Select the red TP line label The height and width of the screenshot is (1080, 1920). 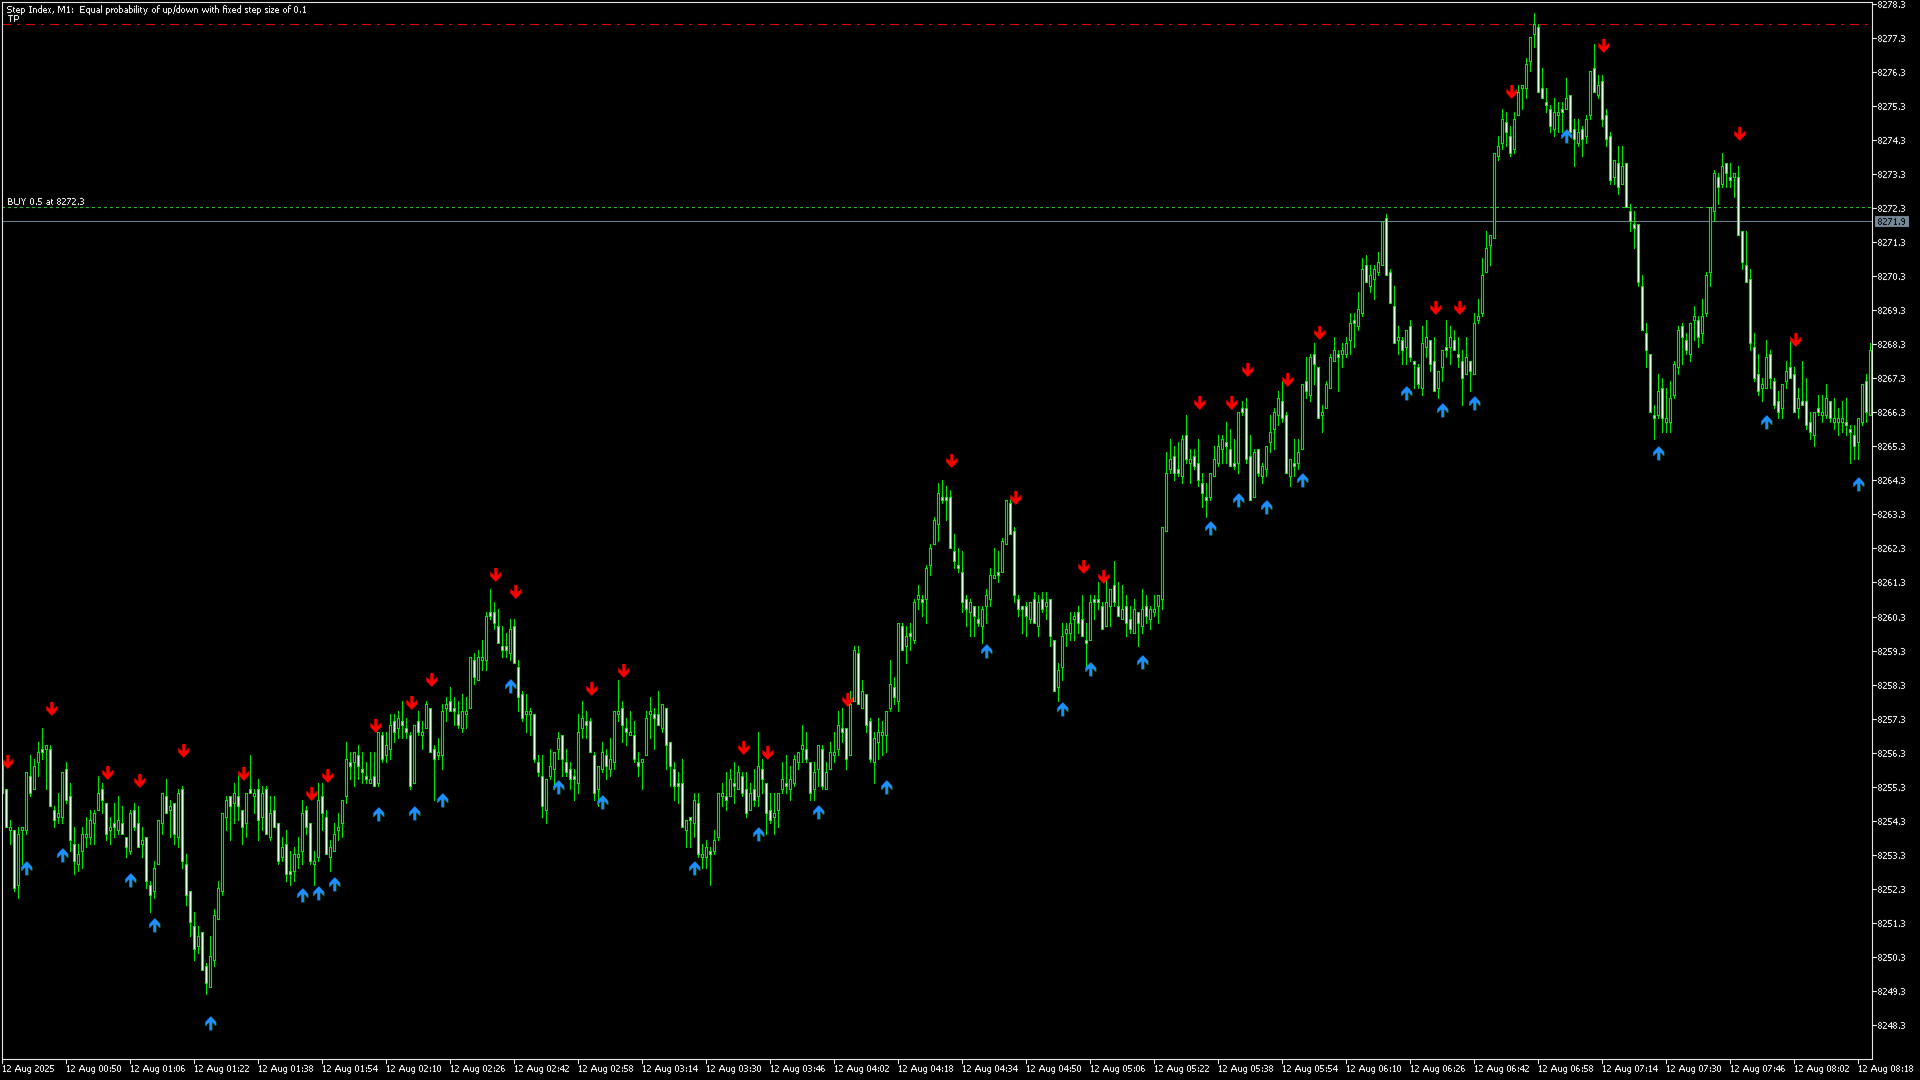click(x=13, y=19)
